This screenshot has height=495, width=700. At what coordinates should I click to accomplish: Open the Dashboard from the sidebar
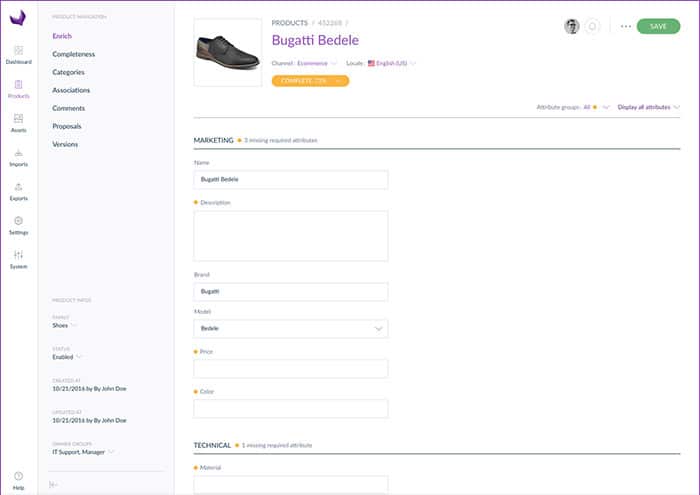[x=18, y=54]
